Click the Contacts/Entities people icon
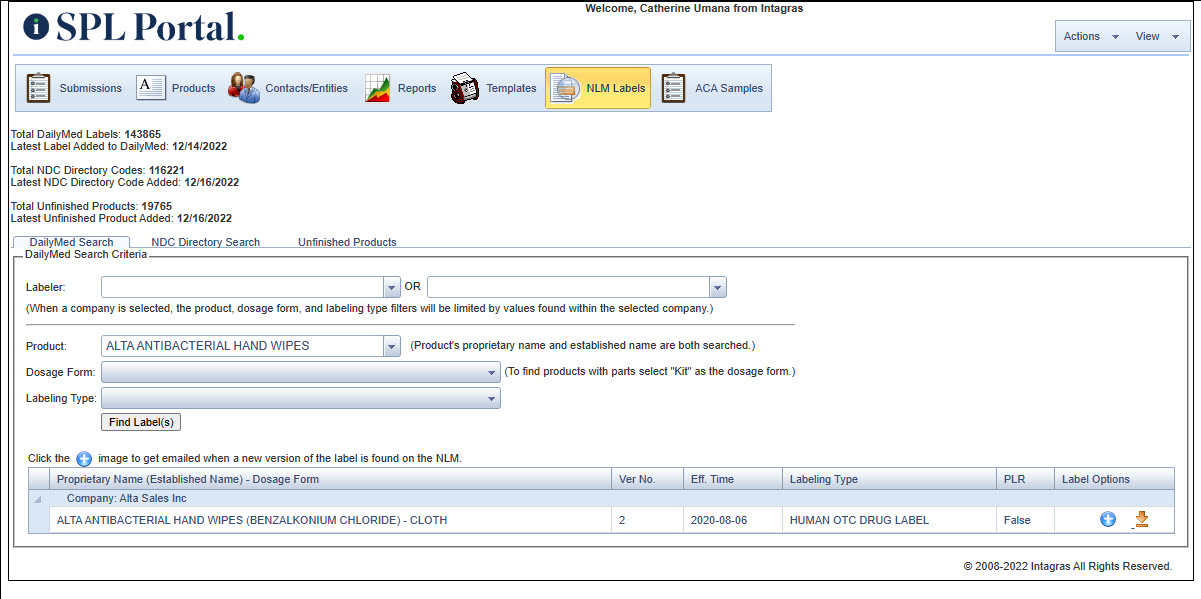Image resolution: width=1201 pixels, height=599 pixels. [x=243, y=88]
